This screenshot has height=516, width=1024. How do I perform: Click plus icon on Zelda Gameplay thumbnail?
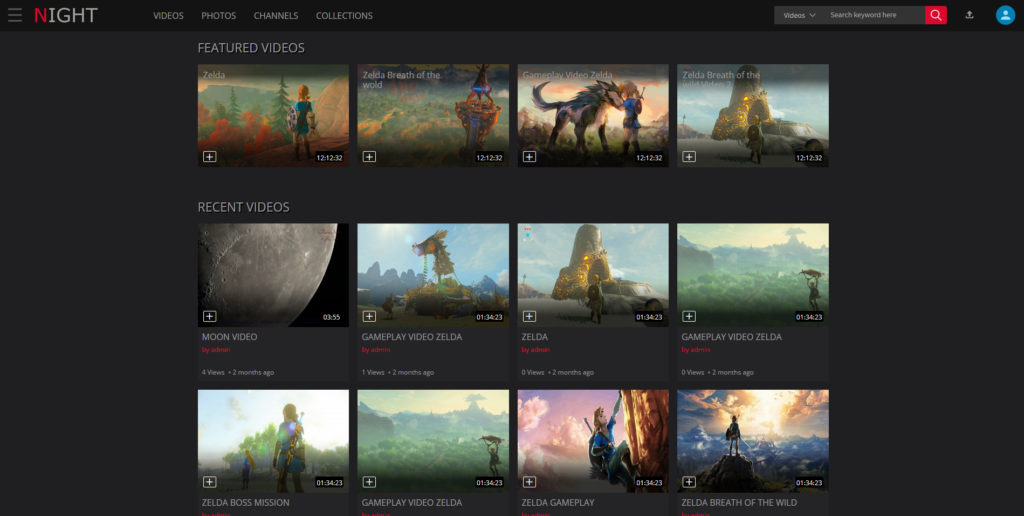click(x=529, y=482)
